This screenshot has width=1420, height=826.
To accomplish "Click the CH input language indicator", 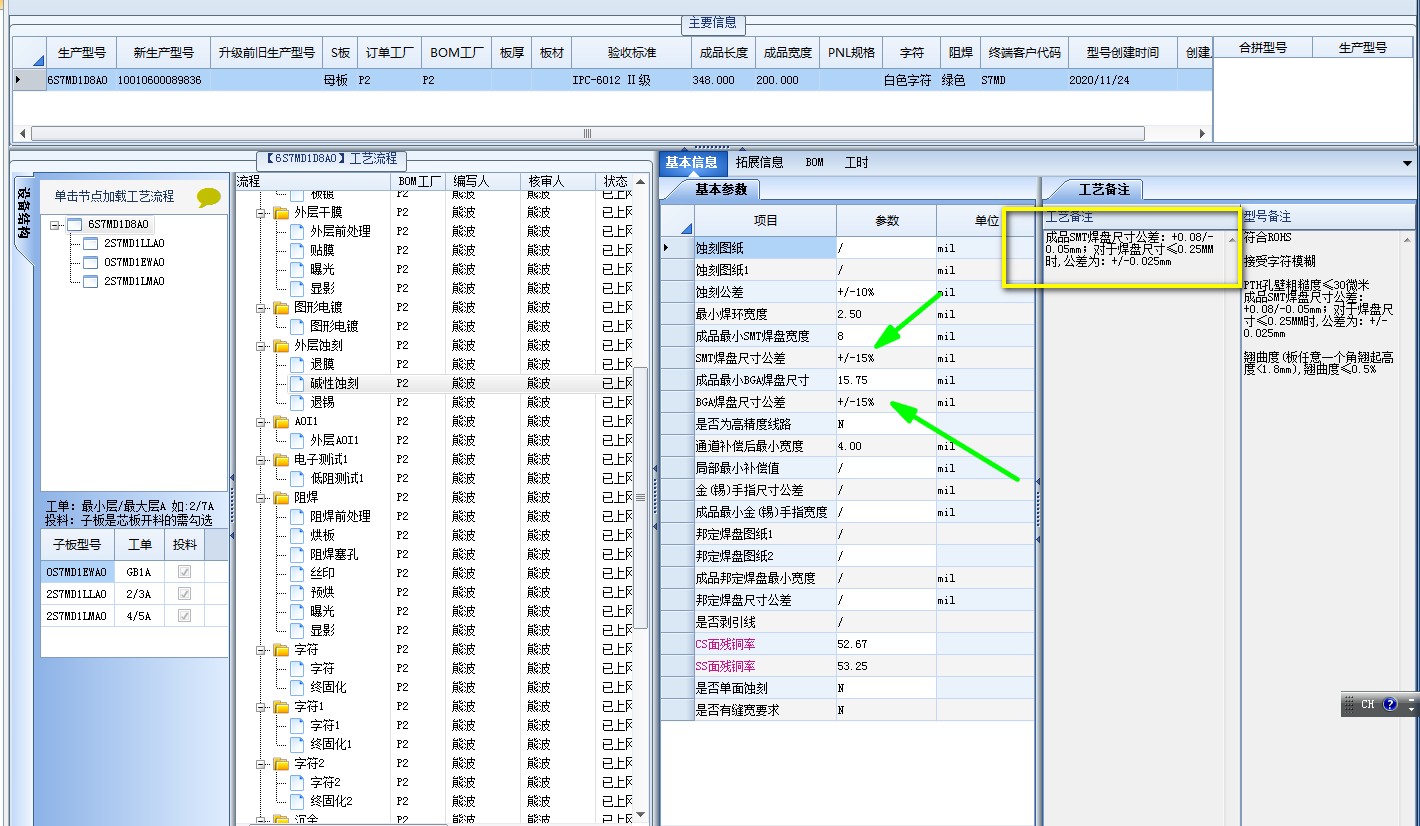I will [x=1367, y=704].
